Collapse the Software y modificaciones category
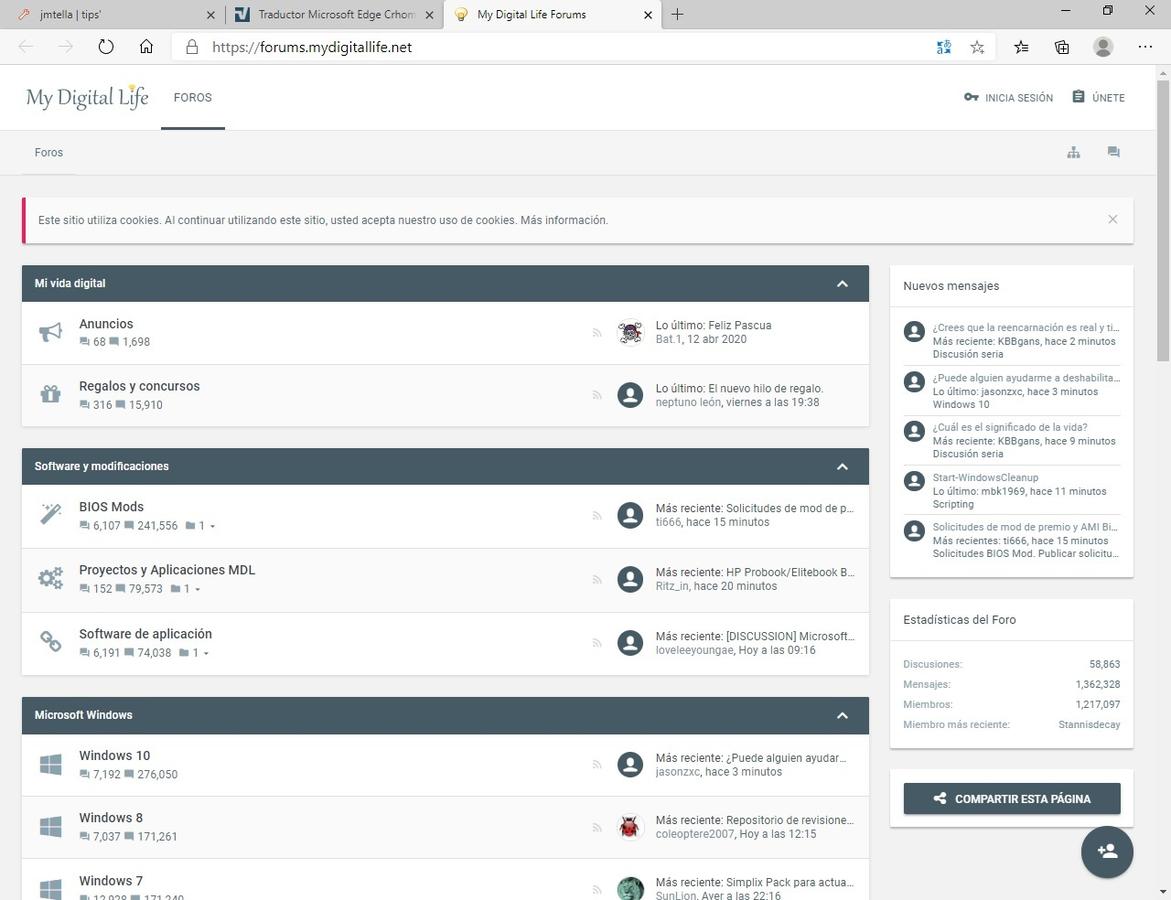Viewport: 1171px width, 900px height. point(842,467)
